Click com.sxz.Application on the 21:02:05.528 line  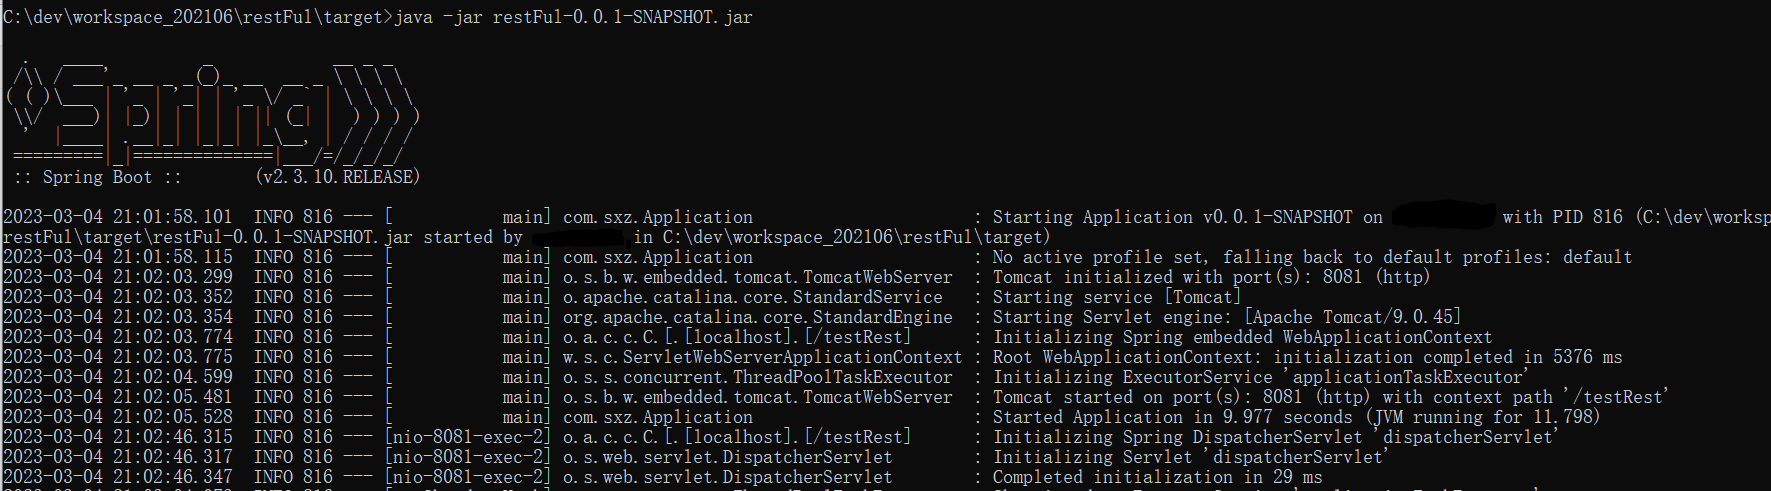[x=658, y=417]
